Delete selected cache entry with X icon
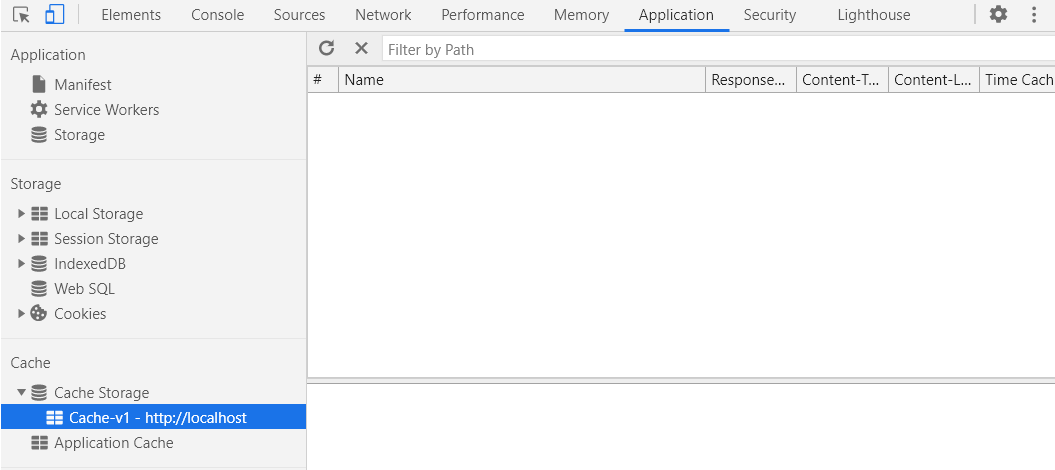This screenshot has width=1055, height=470. pyautogui.click(x=361, y=48)
